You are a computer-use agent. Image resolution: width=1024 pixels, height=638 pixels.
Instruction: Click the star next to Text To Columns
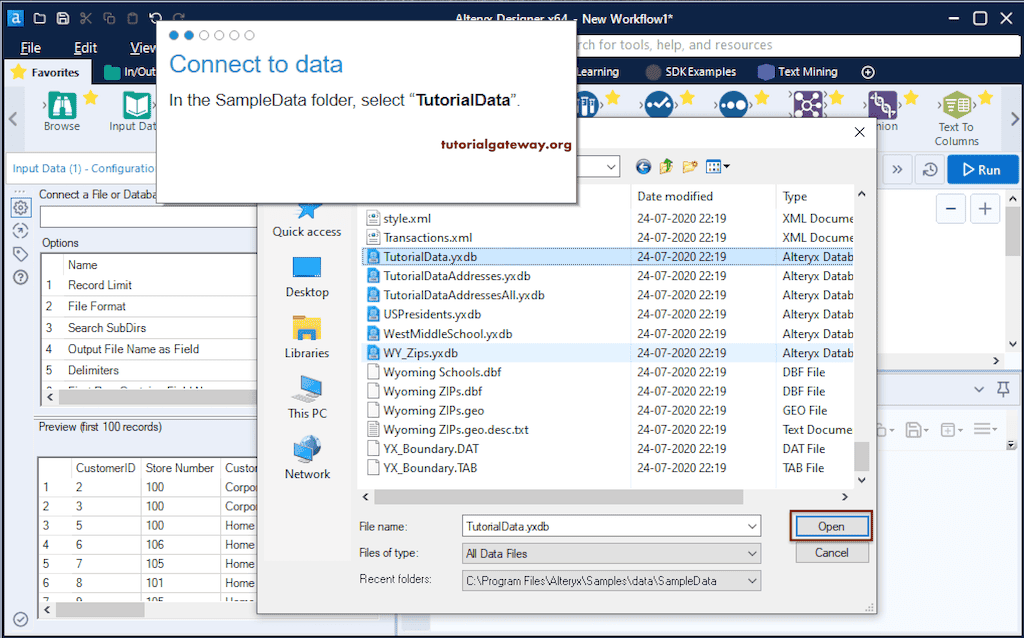(985, 98)
